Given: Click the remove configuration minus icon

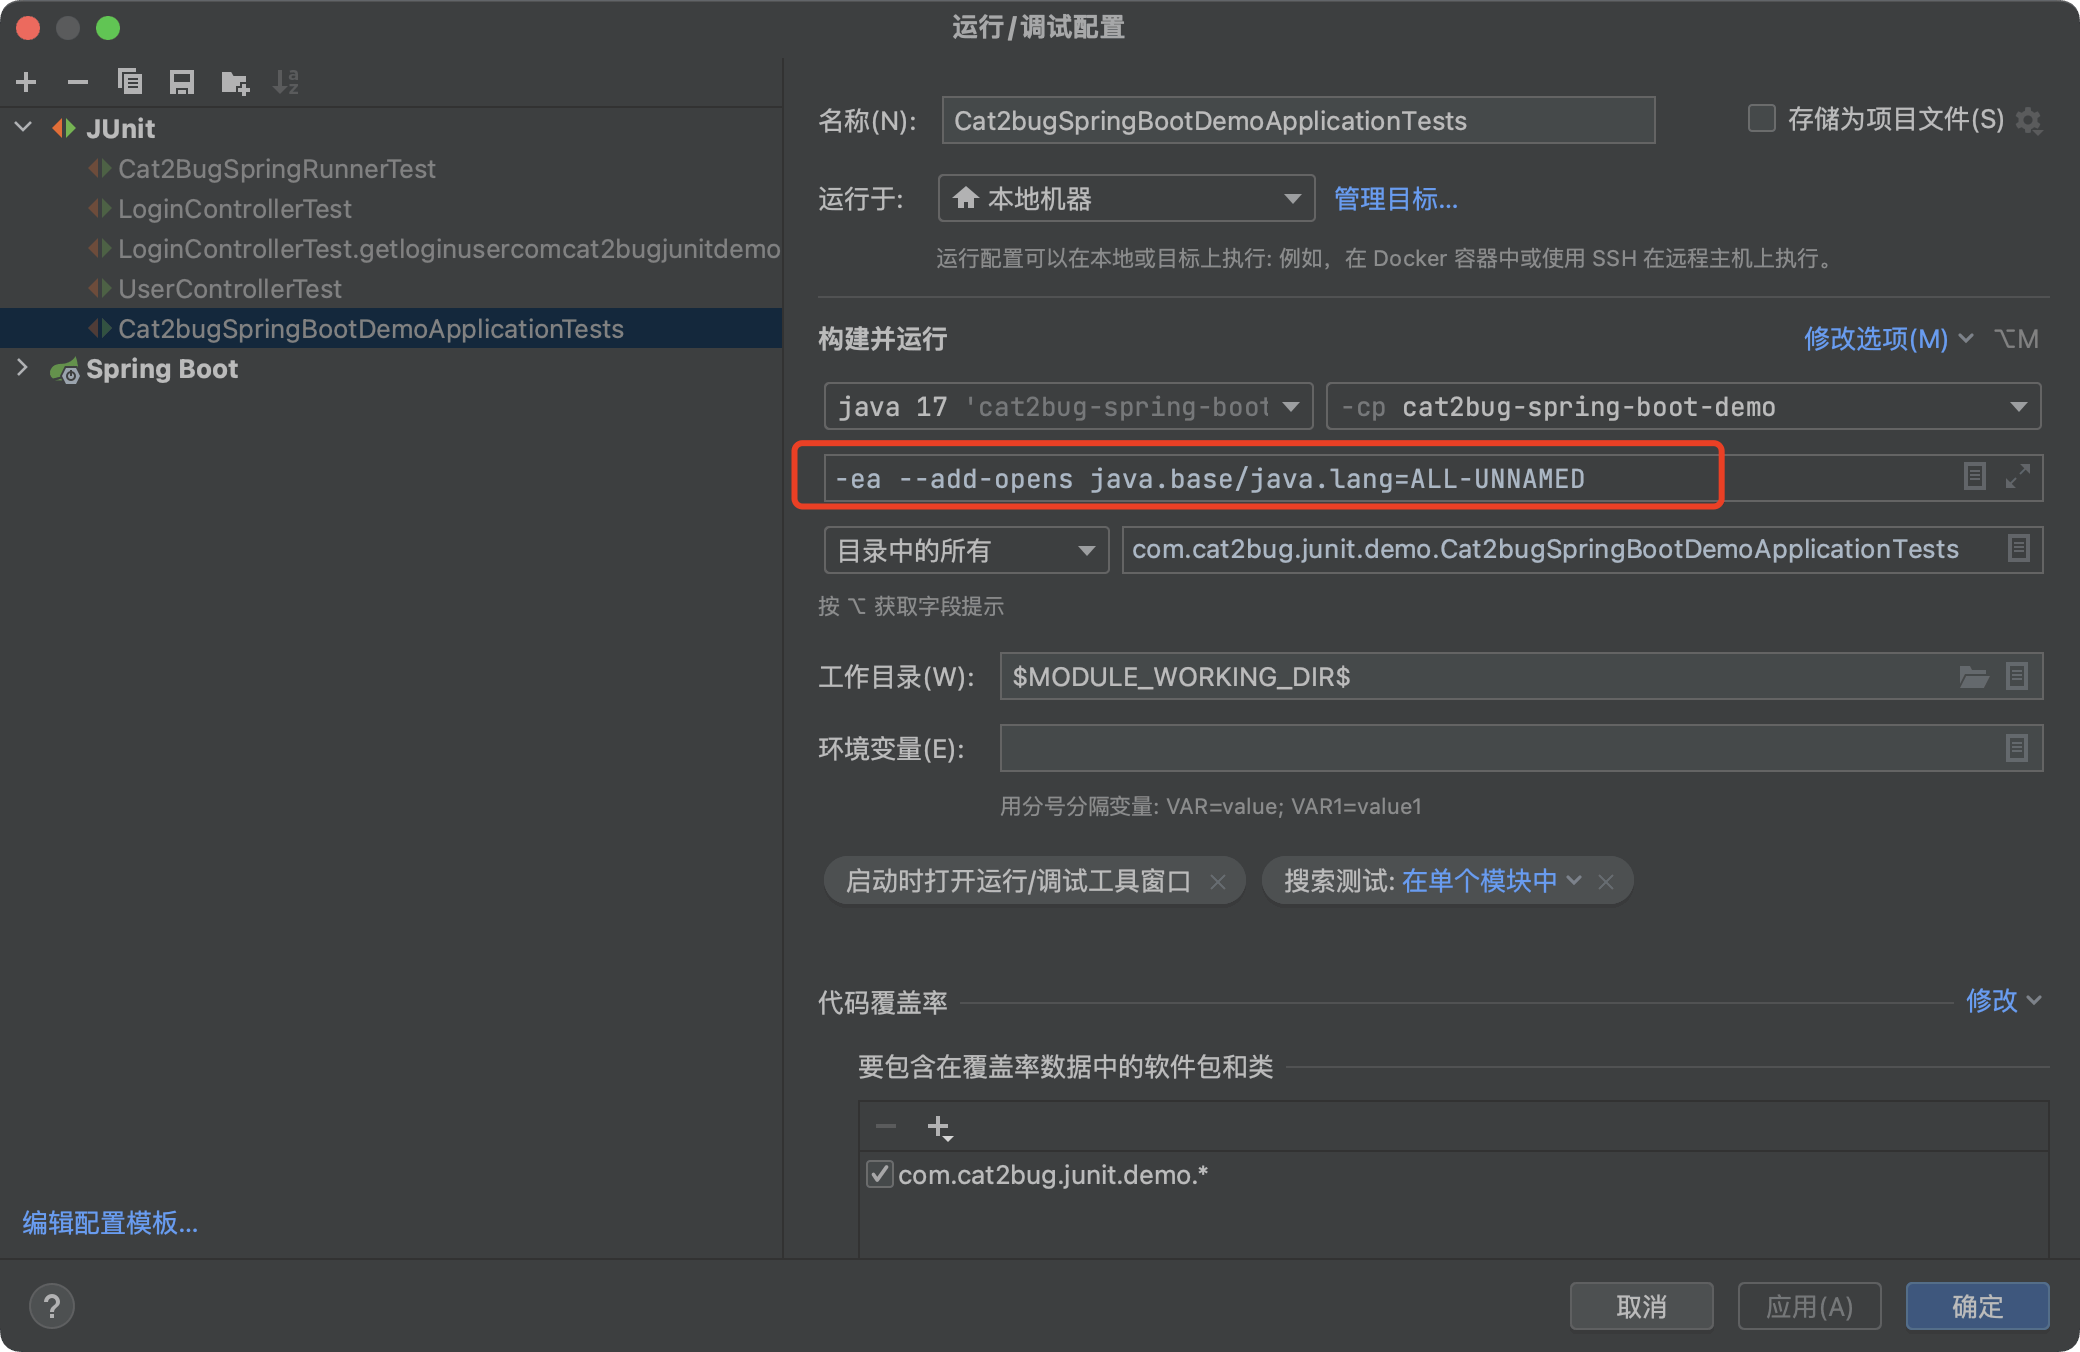Looking at the screenshot, I should click(x=78, y=82).
